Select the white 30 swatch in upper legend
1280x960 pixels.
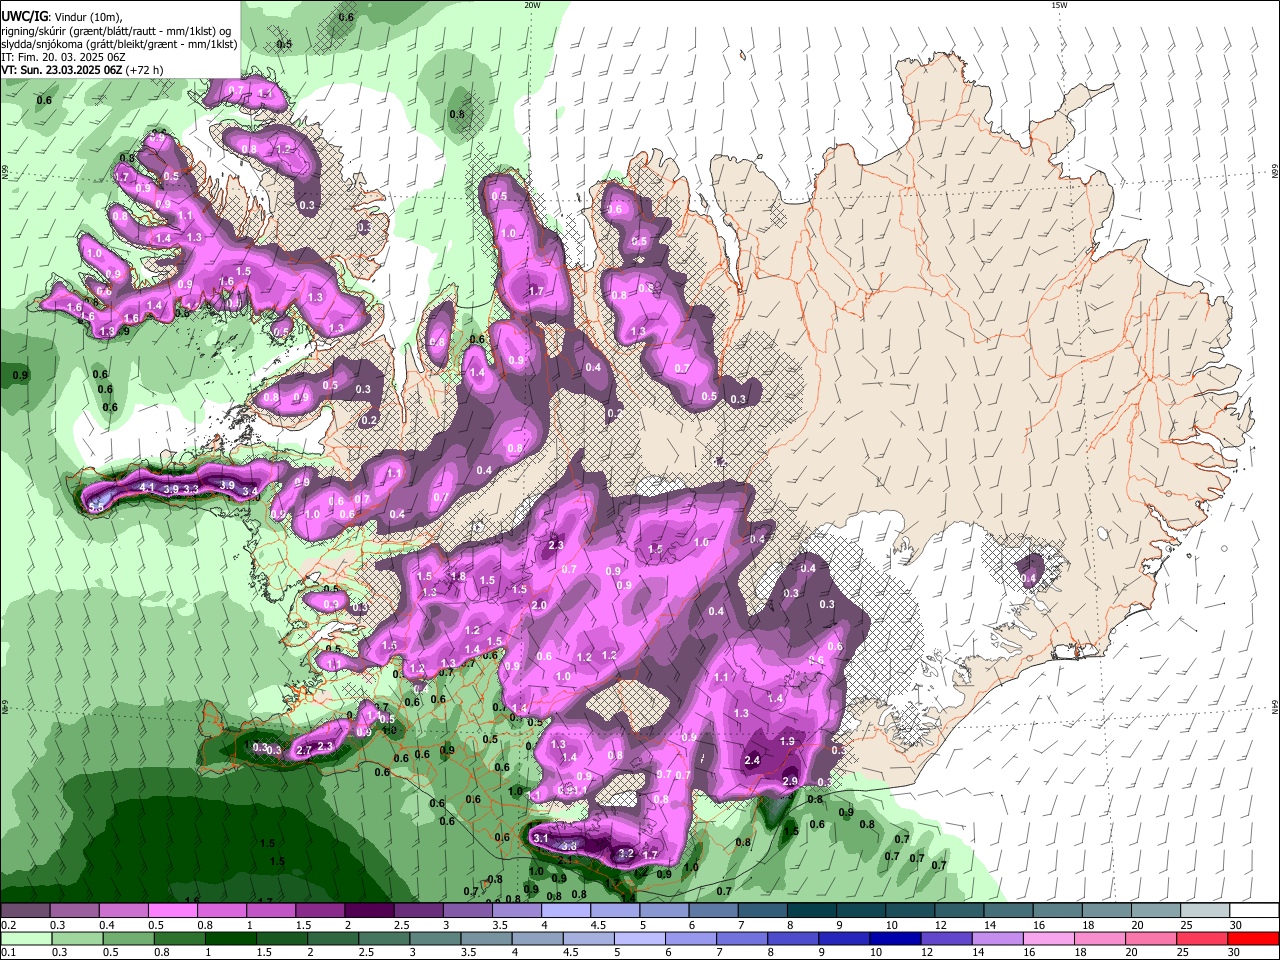[x=1254, y=910]
